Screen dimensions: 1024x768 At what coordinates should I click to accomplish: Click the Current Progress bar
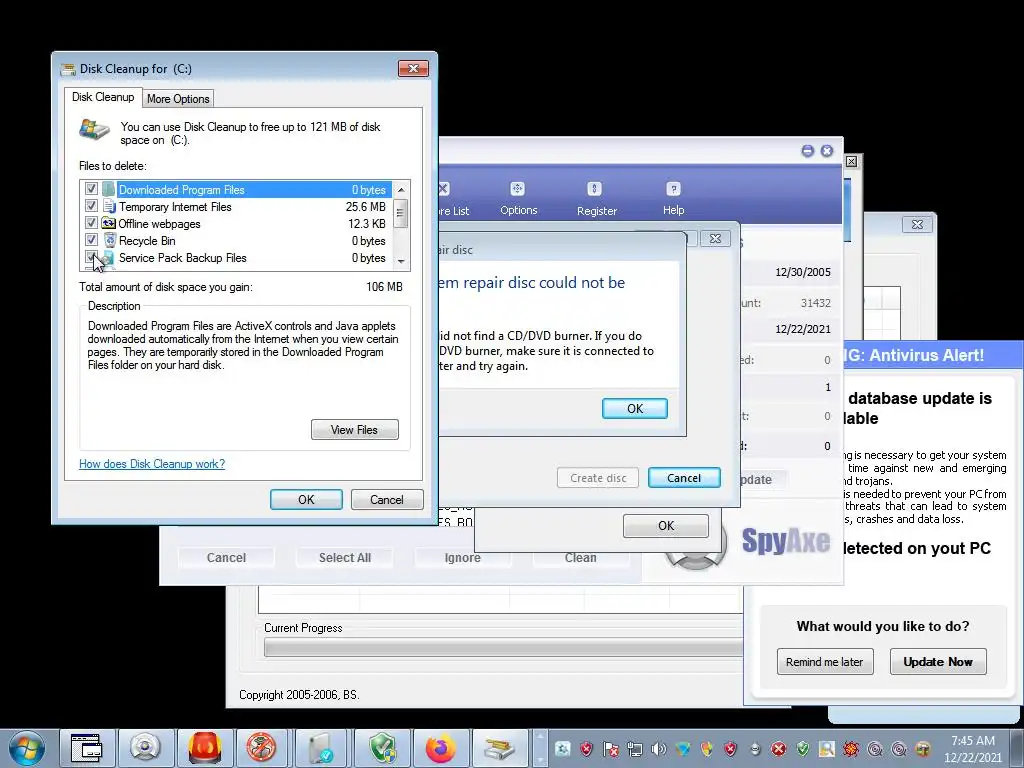(503, 648)
